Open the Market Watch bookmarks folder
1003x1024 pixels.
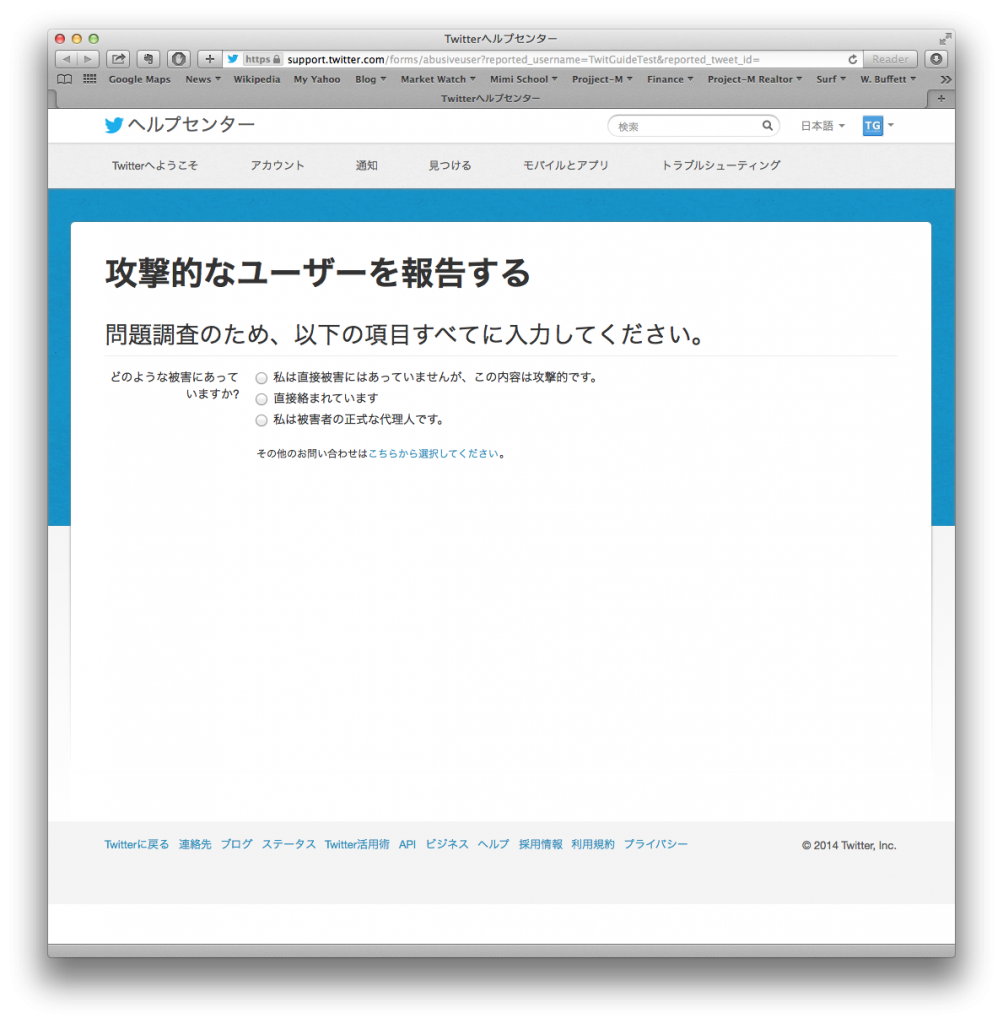coord(438,79)
